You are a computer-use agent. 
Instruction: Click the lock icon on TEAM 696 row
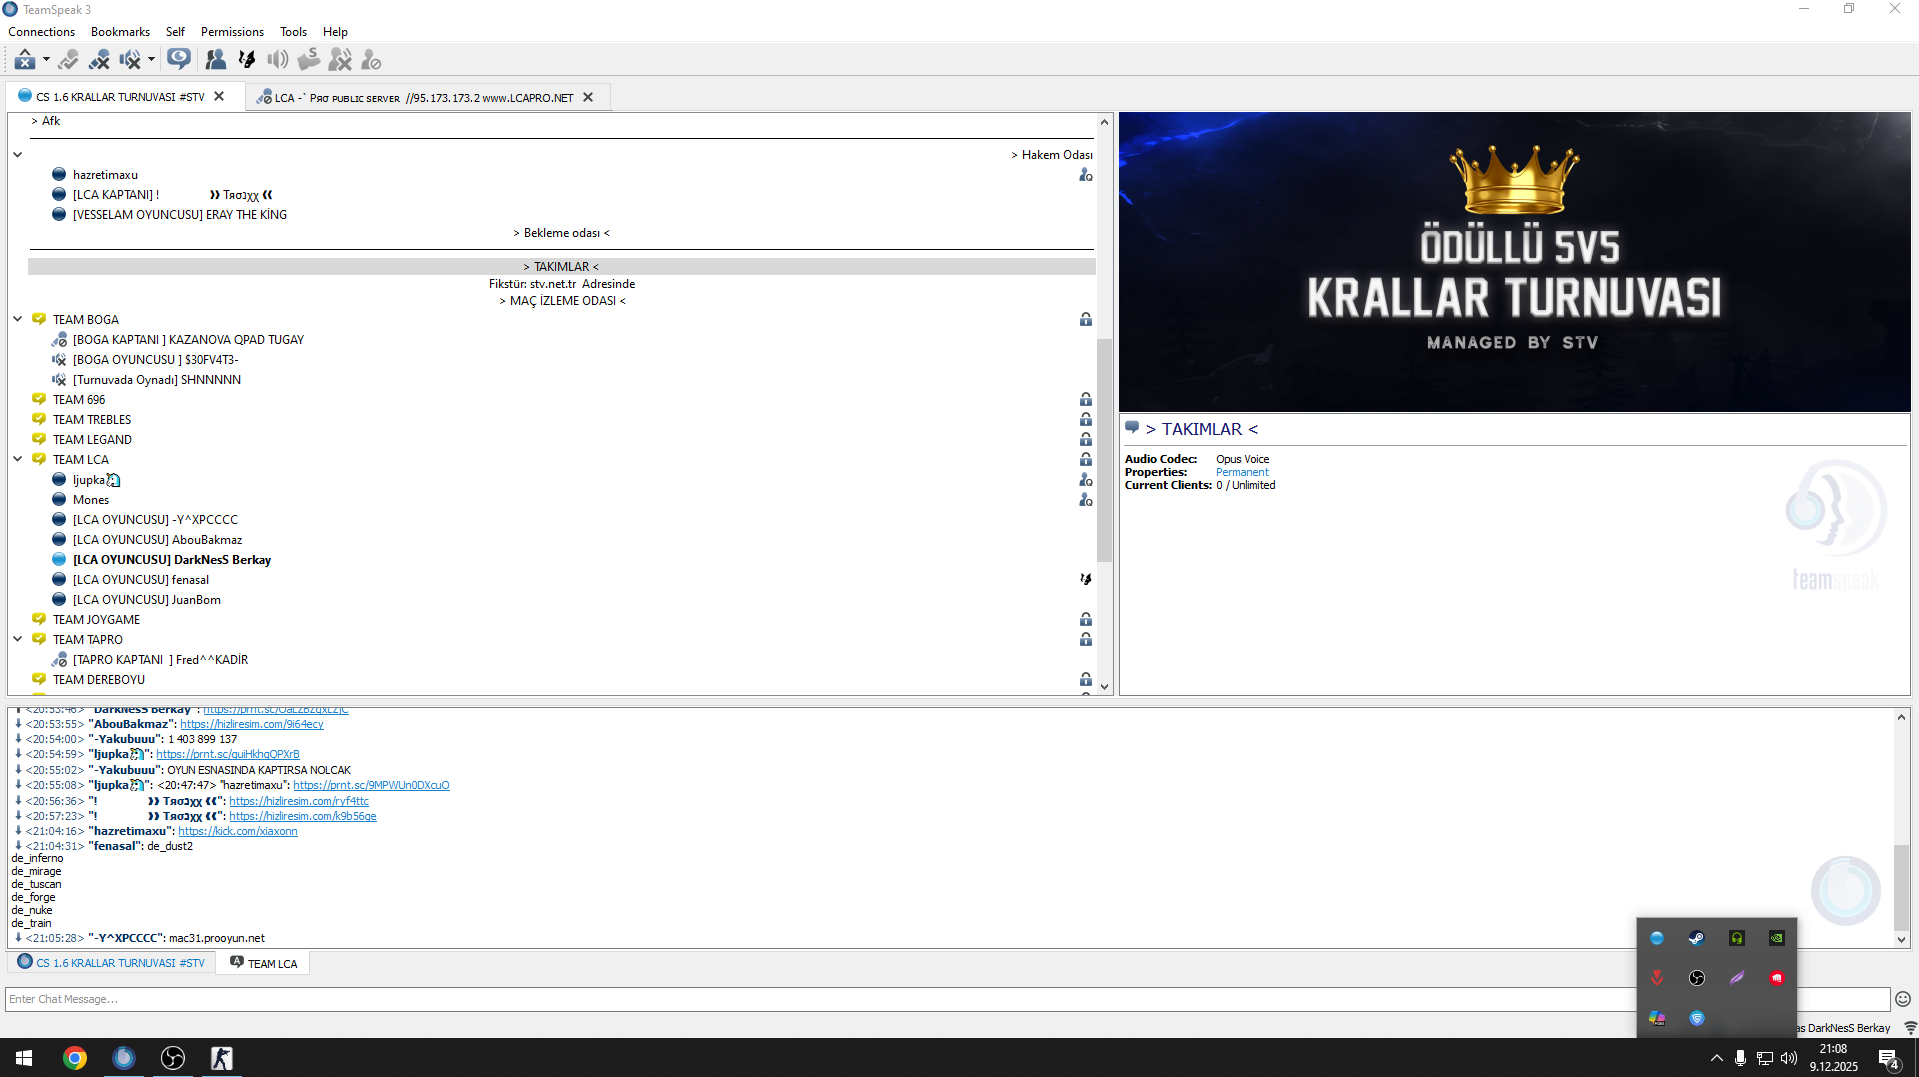click(x=1085, y=400)
